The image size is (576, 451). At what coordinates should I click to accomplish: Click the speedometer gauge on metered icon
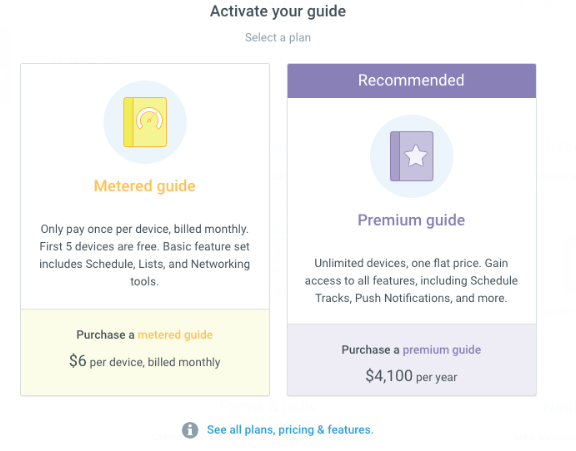(149, 119)
